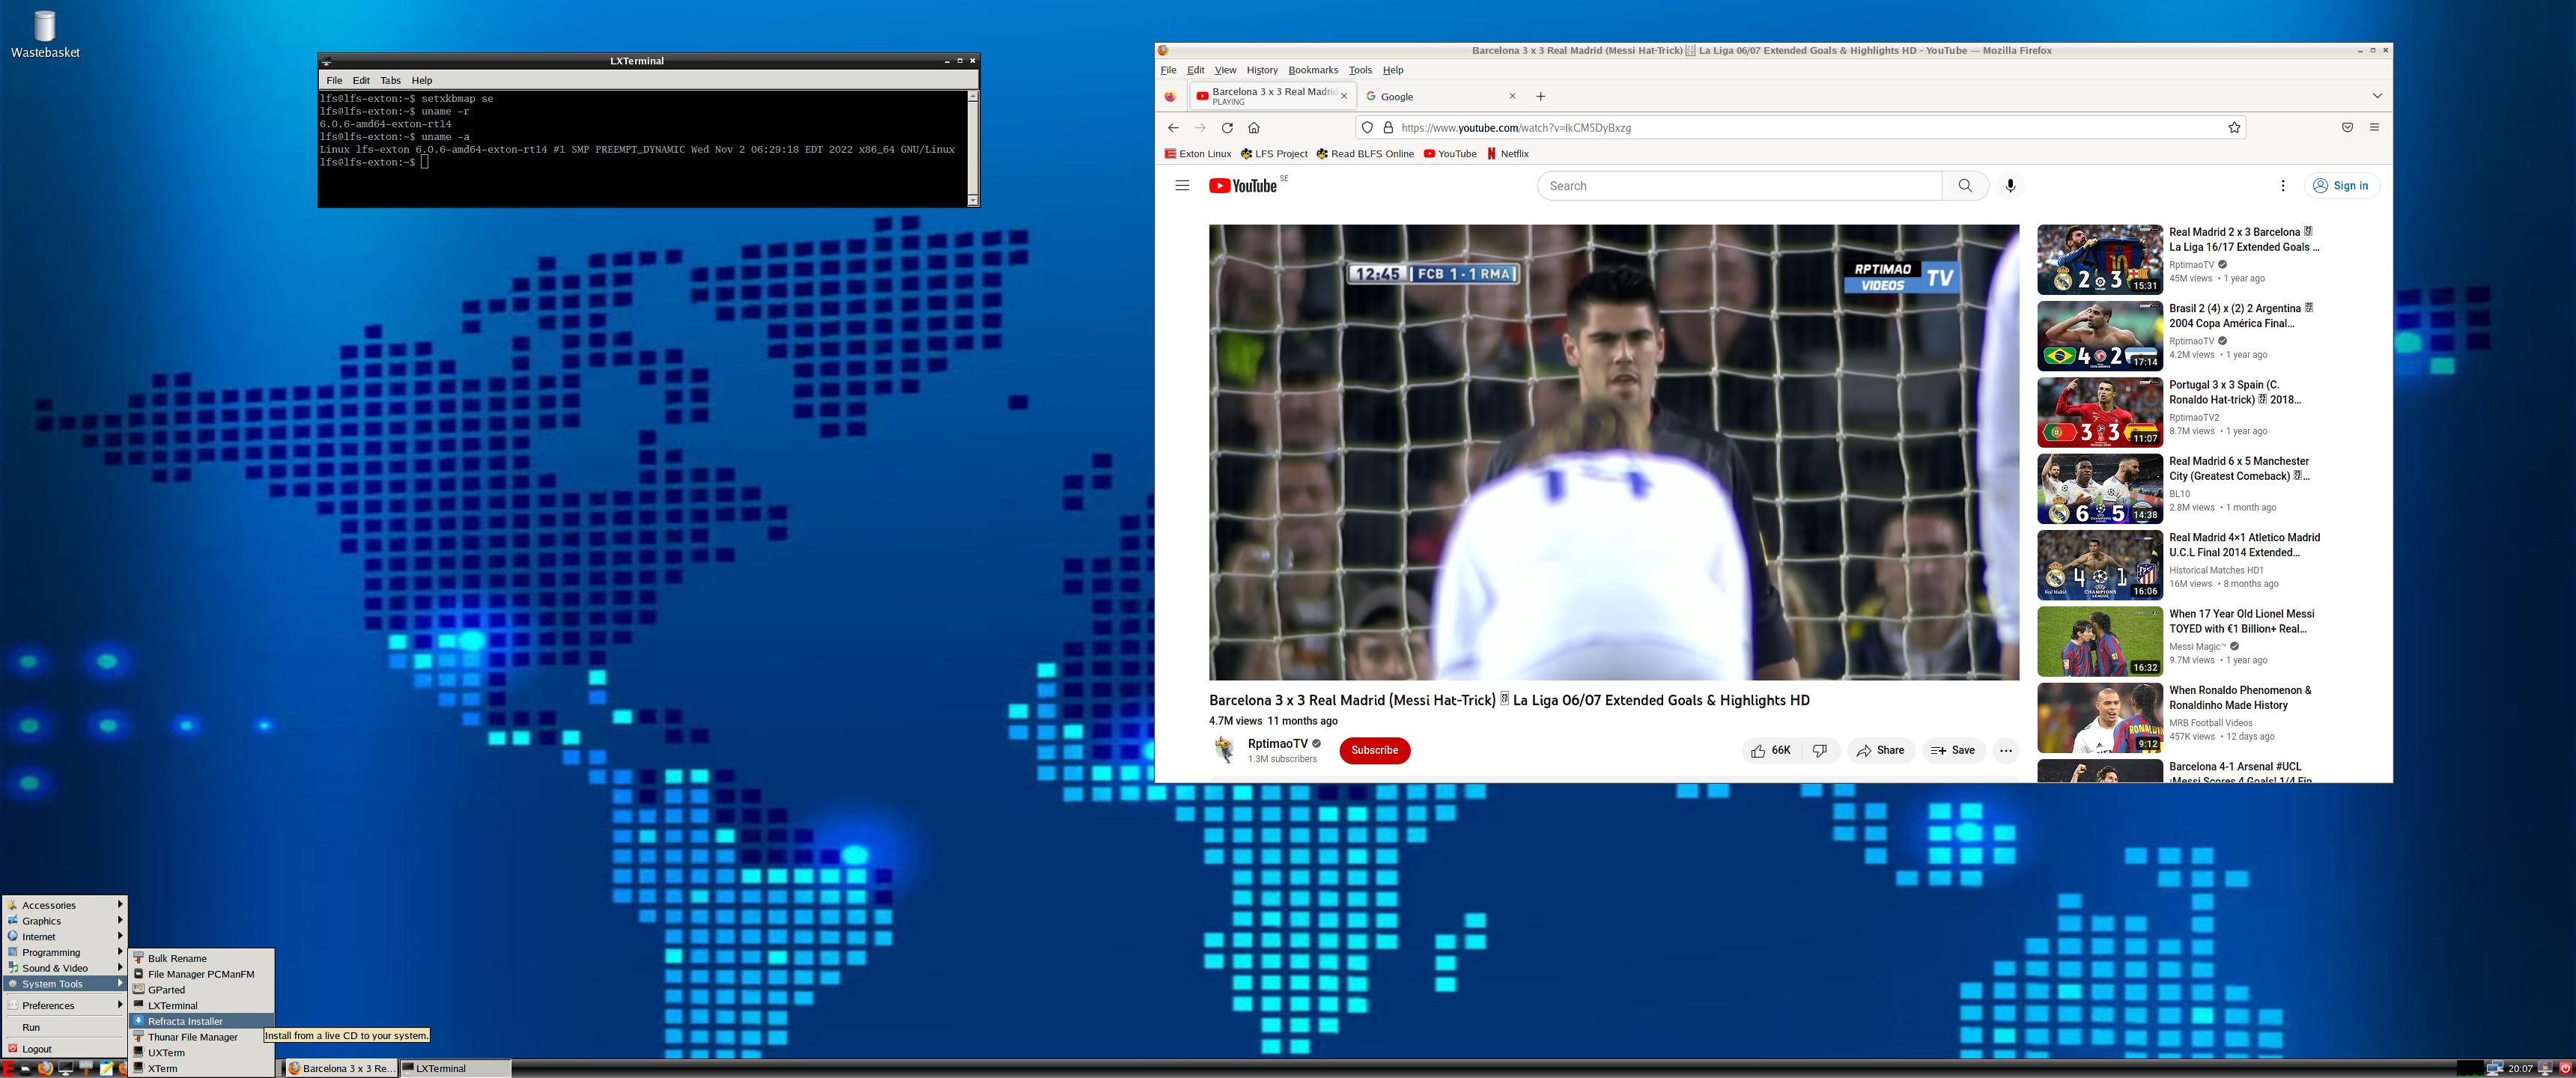Open the Wastebasket desktop icon
The image size is (2576, 1078).
(45, 34)
